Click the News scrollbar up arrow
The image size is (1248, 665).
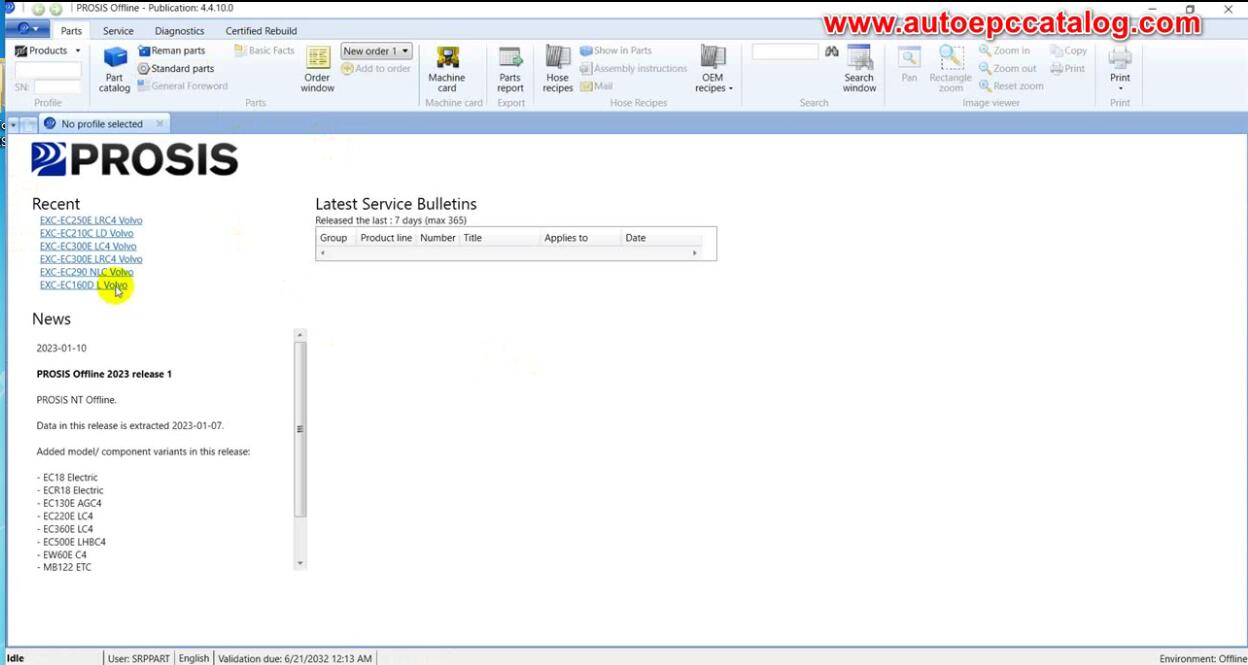(x=300, y=335)
